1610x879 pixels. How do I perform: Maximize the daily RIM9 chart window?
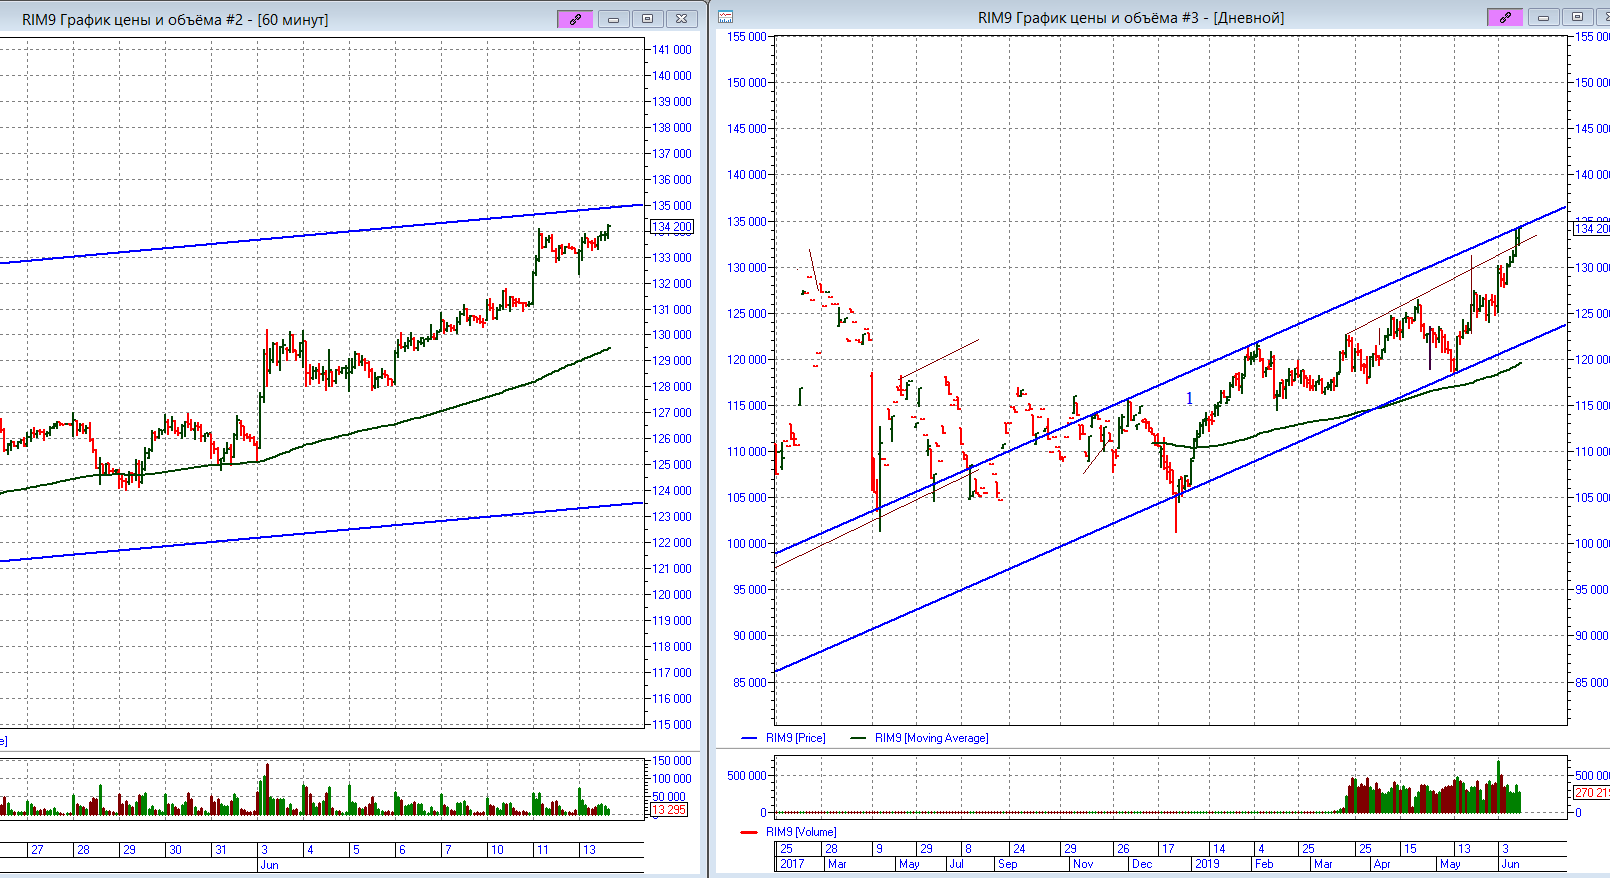coord(1577,17)
